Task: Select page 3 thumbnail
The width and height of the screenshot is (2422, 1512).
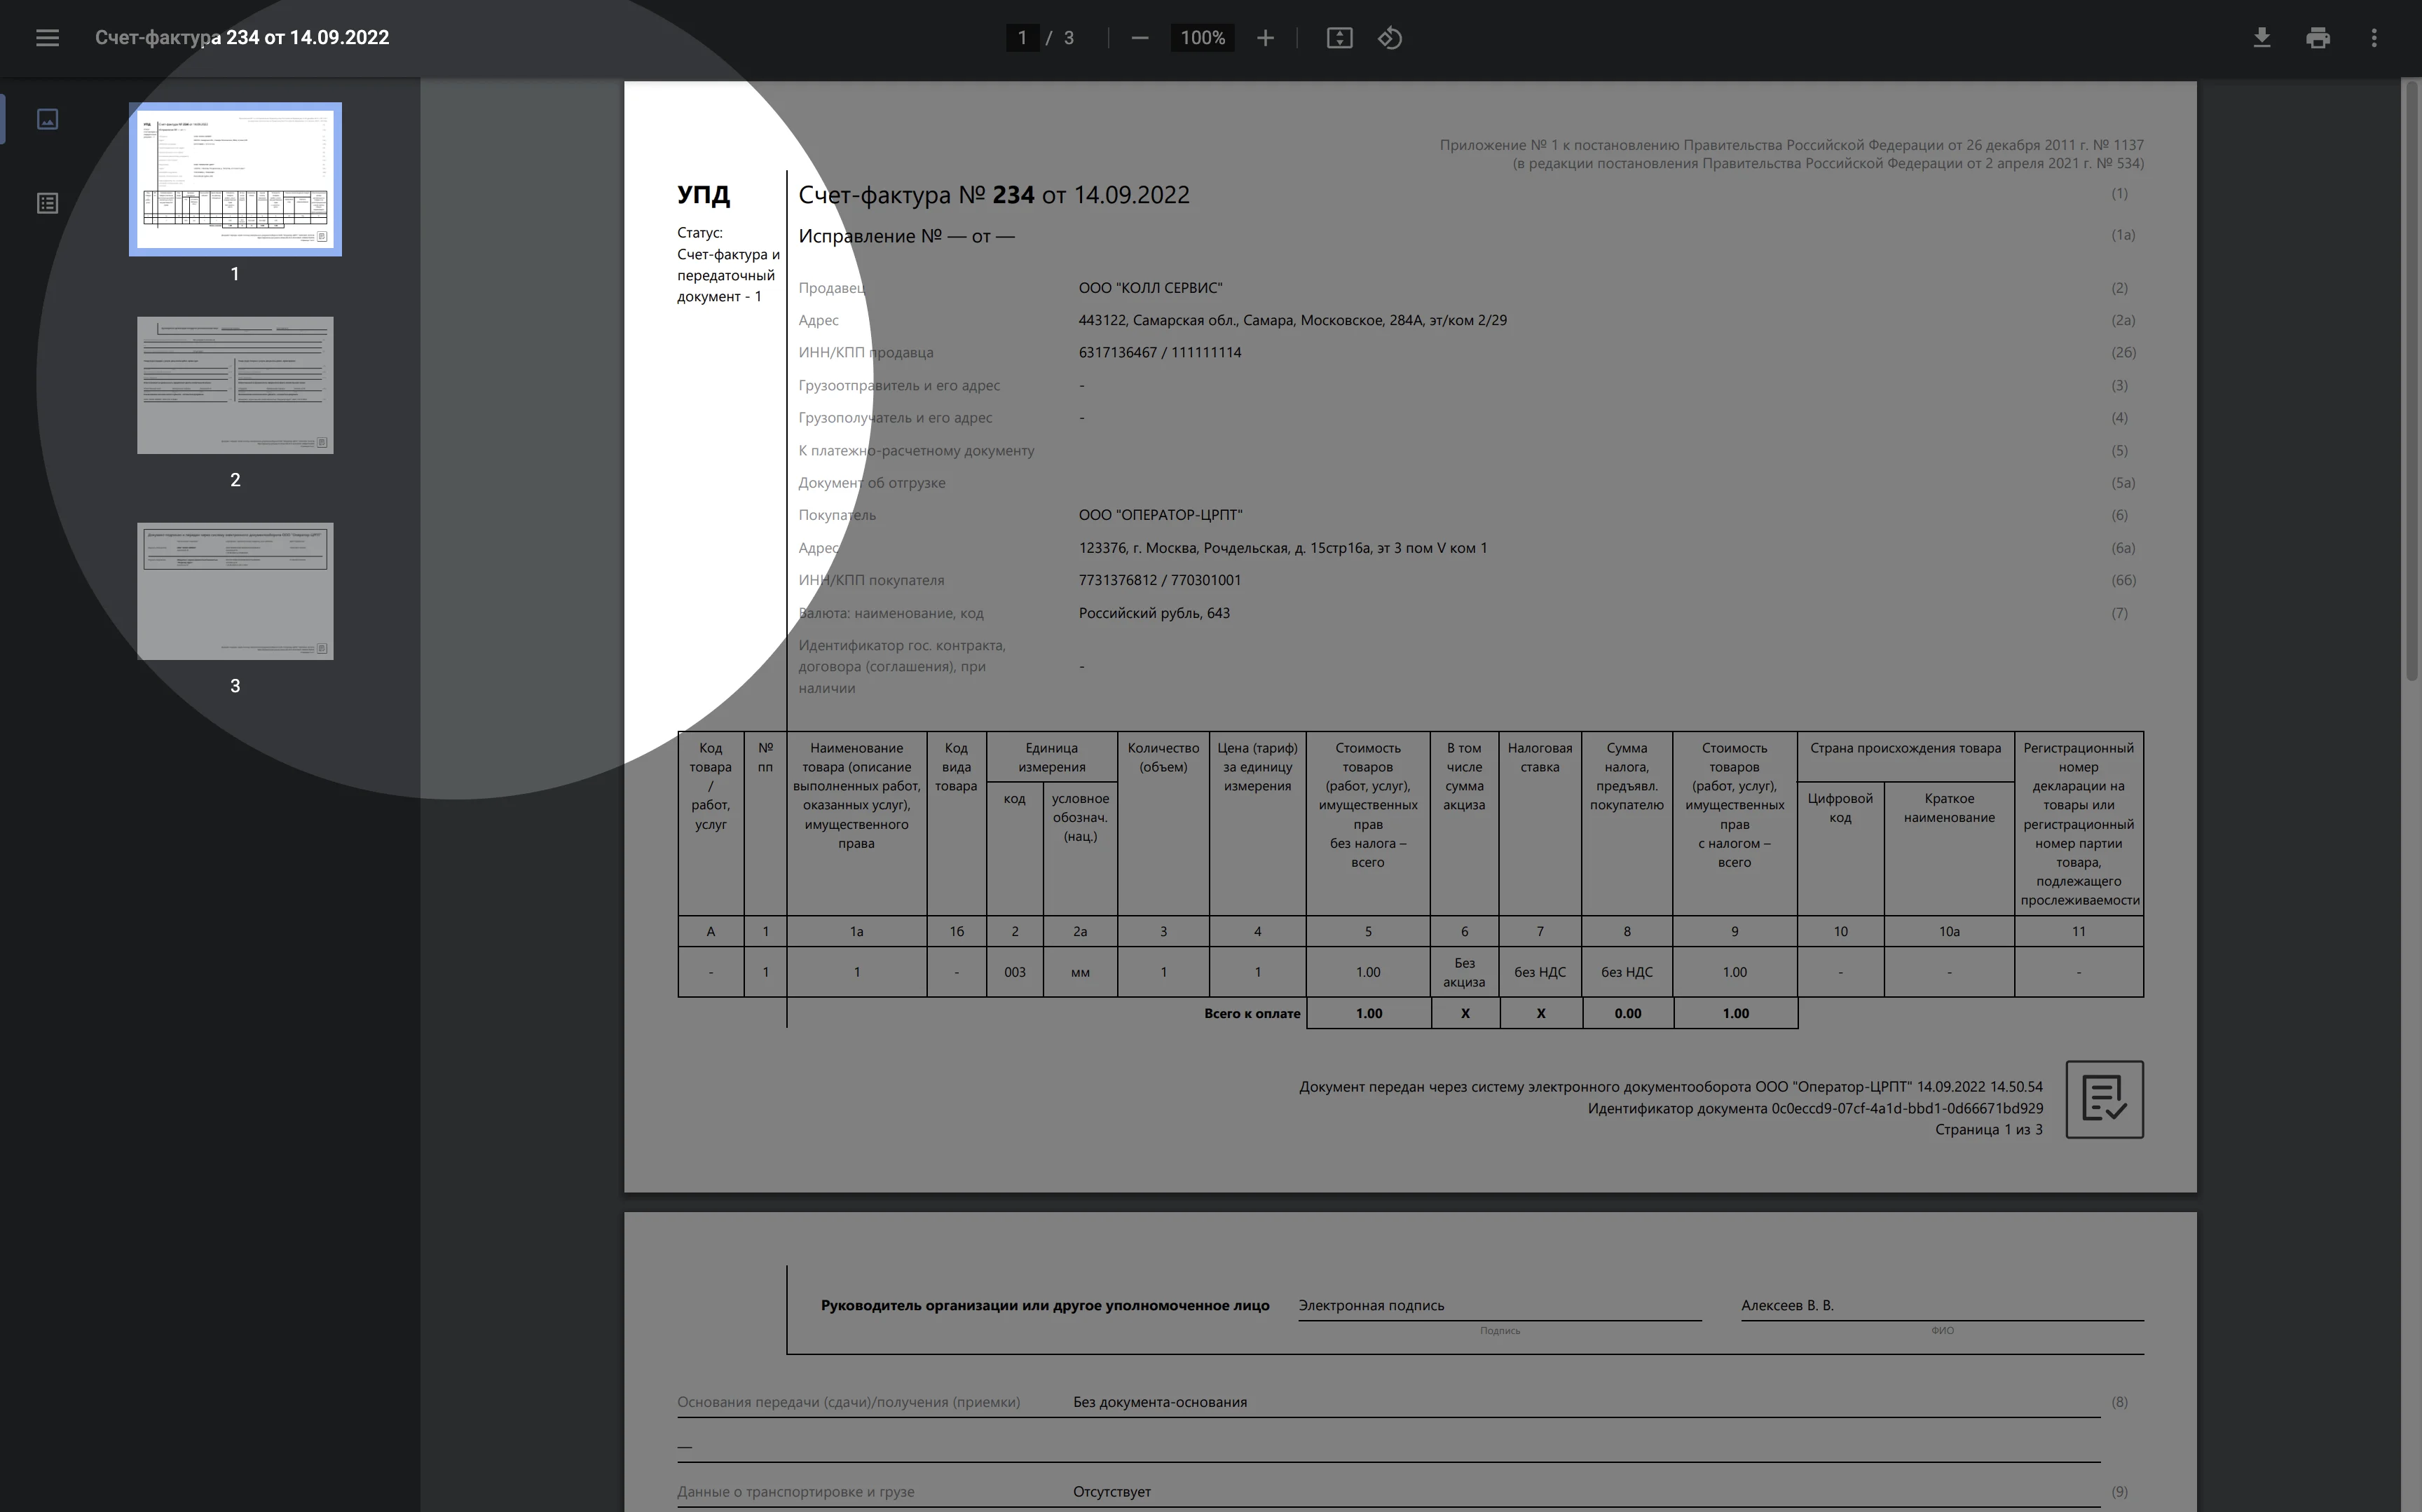Action: point(235,591)
